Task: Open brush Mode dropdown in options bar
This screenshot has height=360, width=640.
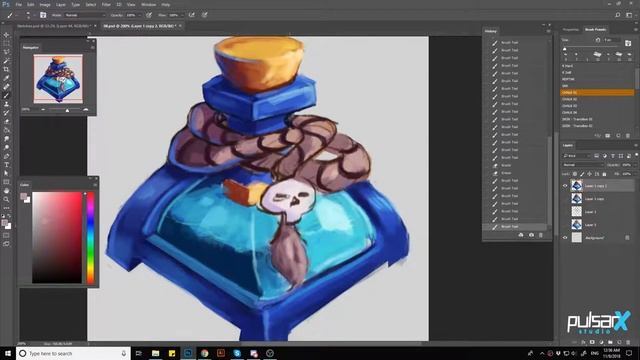Action: pyautogui.click(x=85, y=15)
